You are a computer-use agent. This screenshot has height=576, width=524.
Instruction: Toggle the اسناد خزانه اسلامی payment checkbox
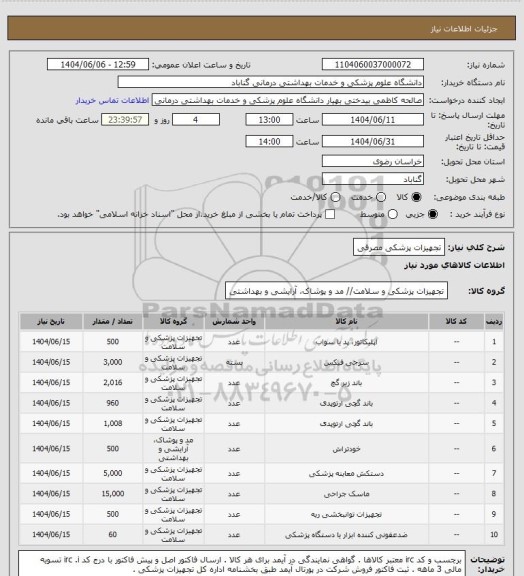(330, 214)
